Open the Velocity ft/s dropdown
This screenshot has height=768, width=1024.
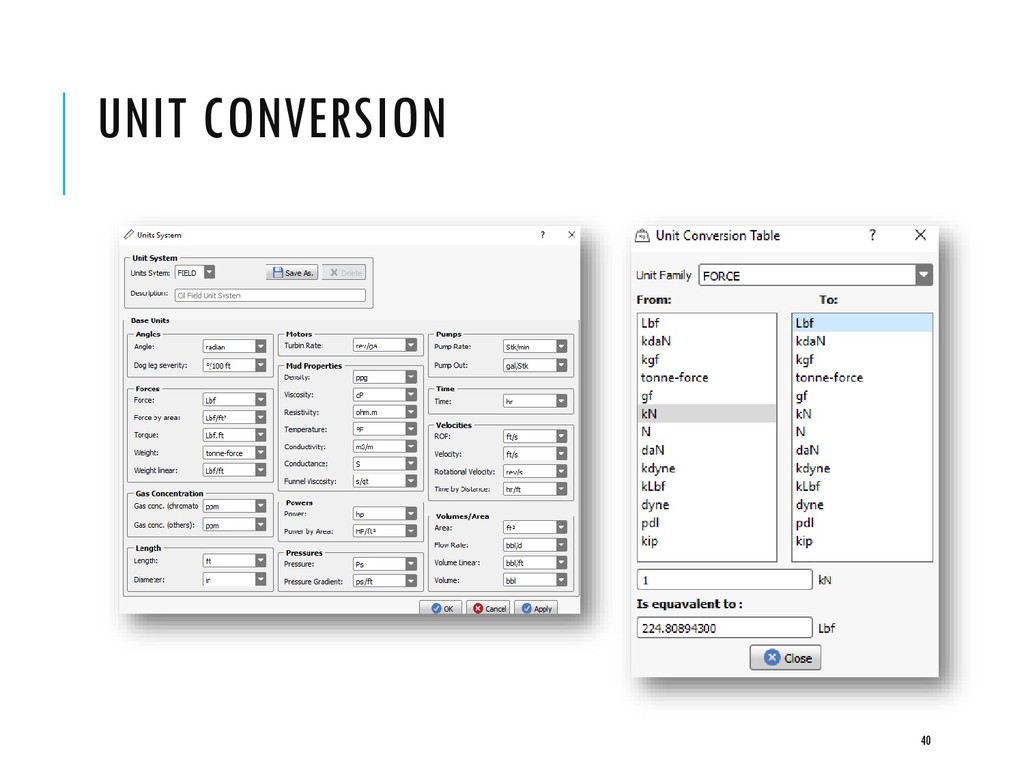(561, 454)
